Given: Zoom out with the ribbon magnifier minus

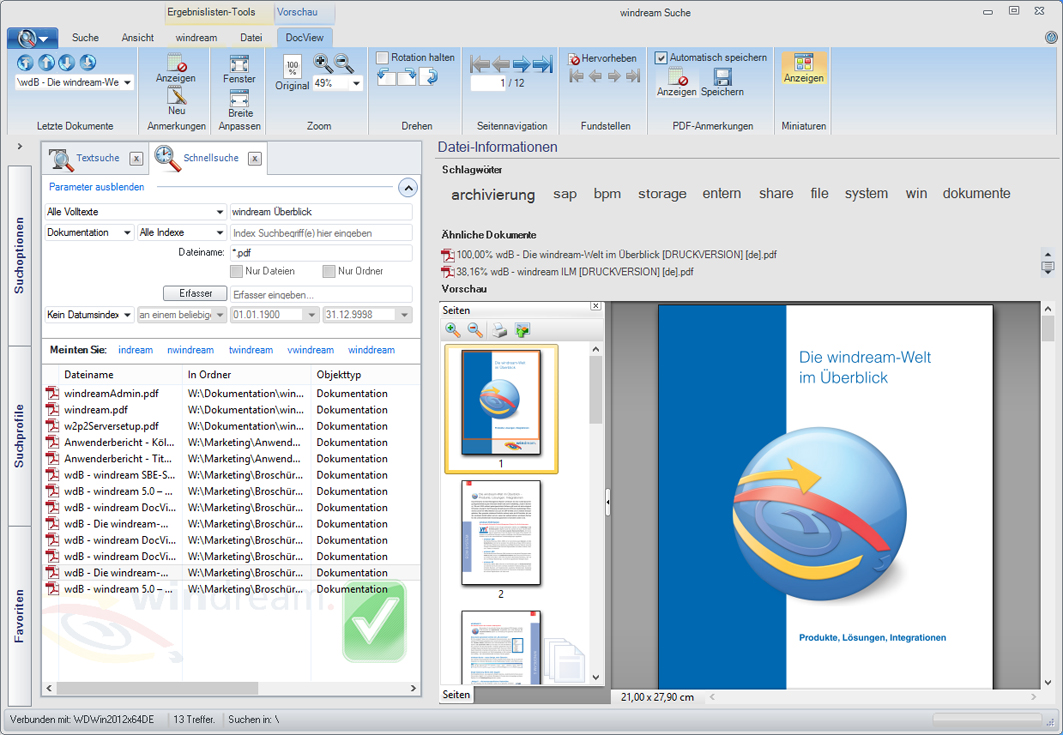Looking at the screenshot, I should pos(344,63).
